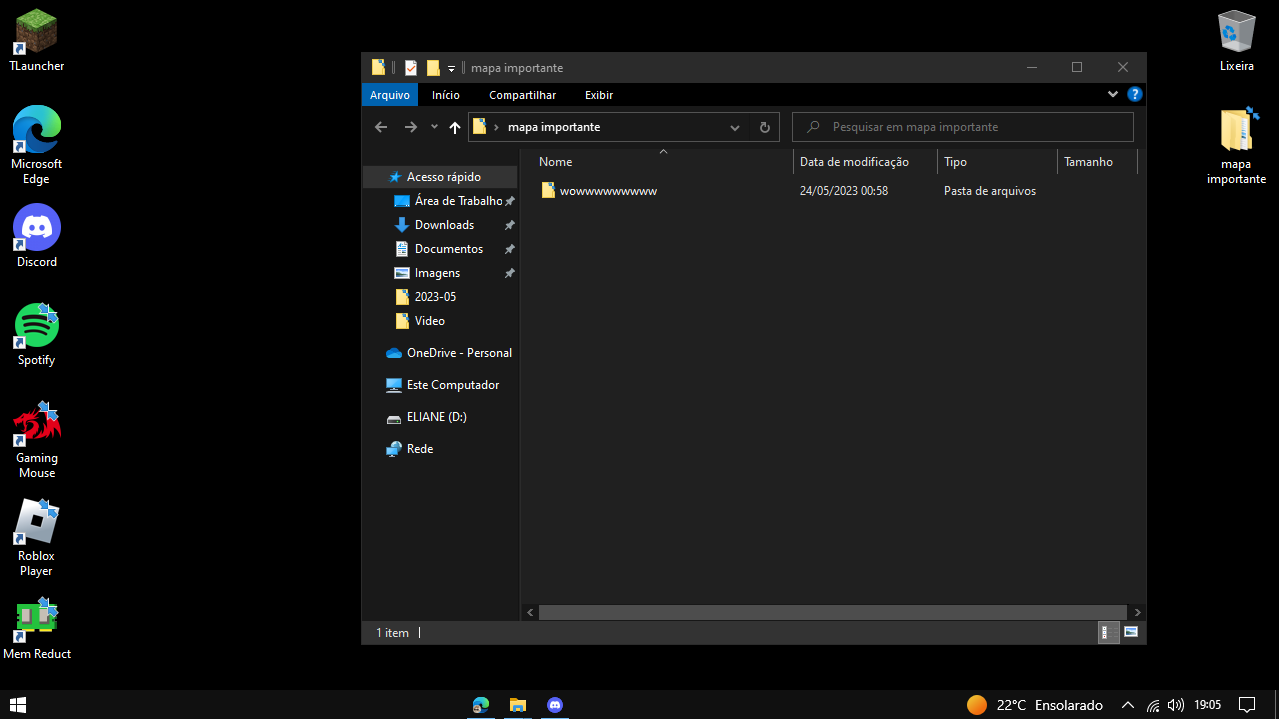
Task: Click scrollbar right arrow in file list
Action: point(1138,612)
